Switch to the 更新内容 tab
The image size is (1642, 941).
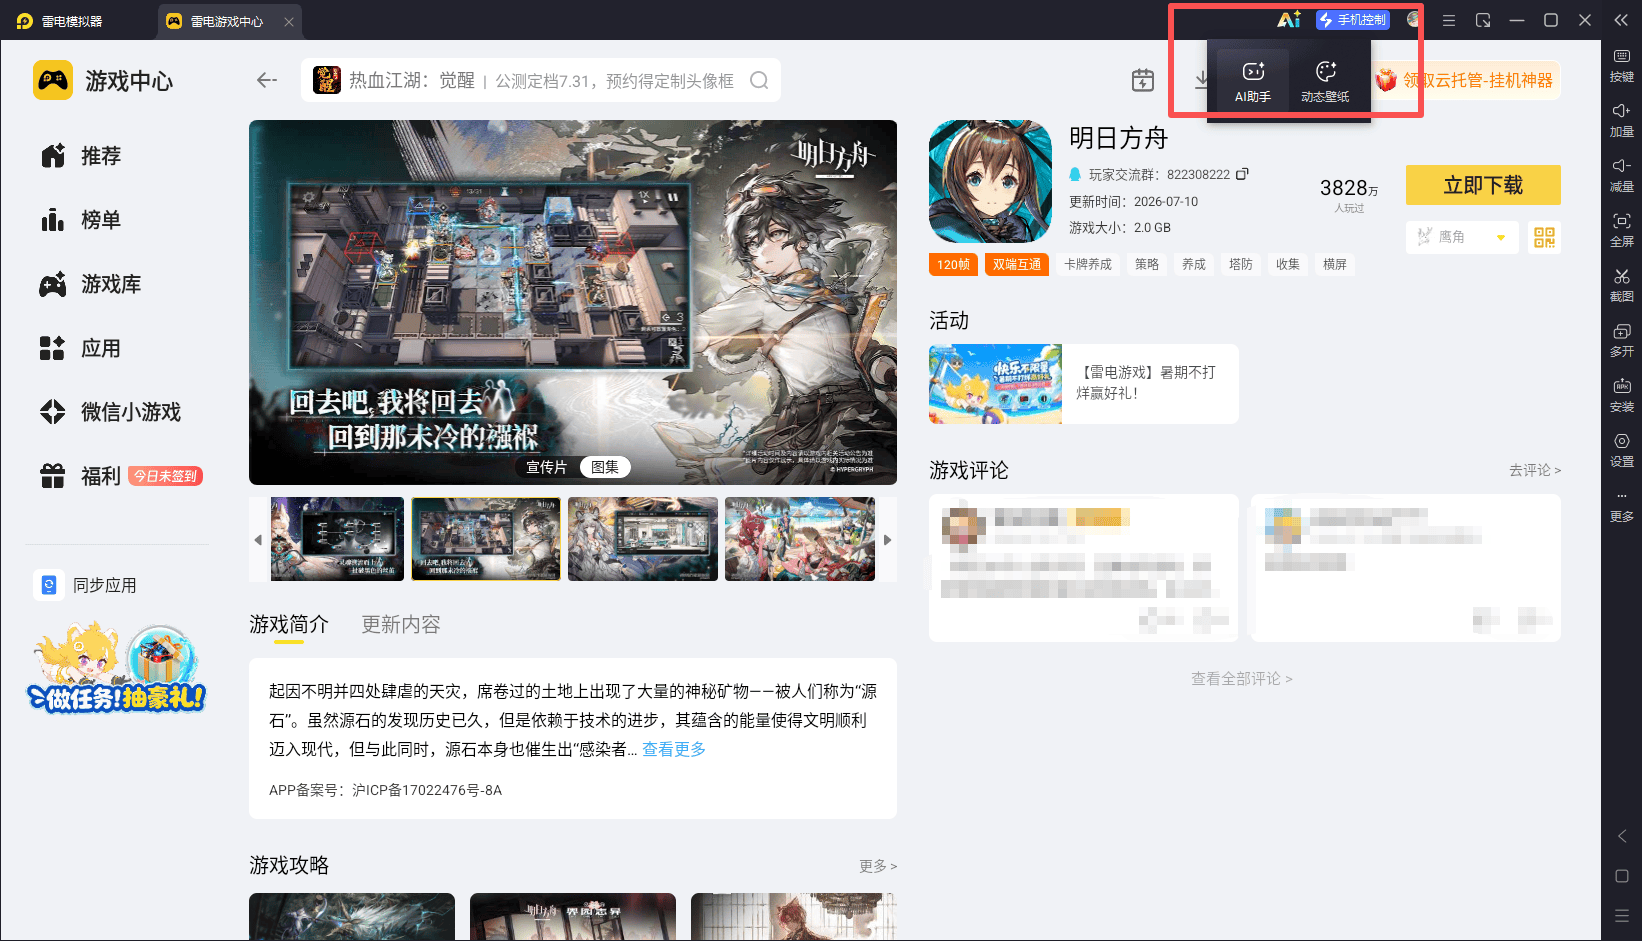401,625
